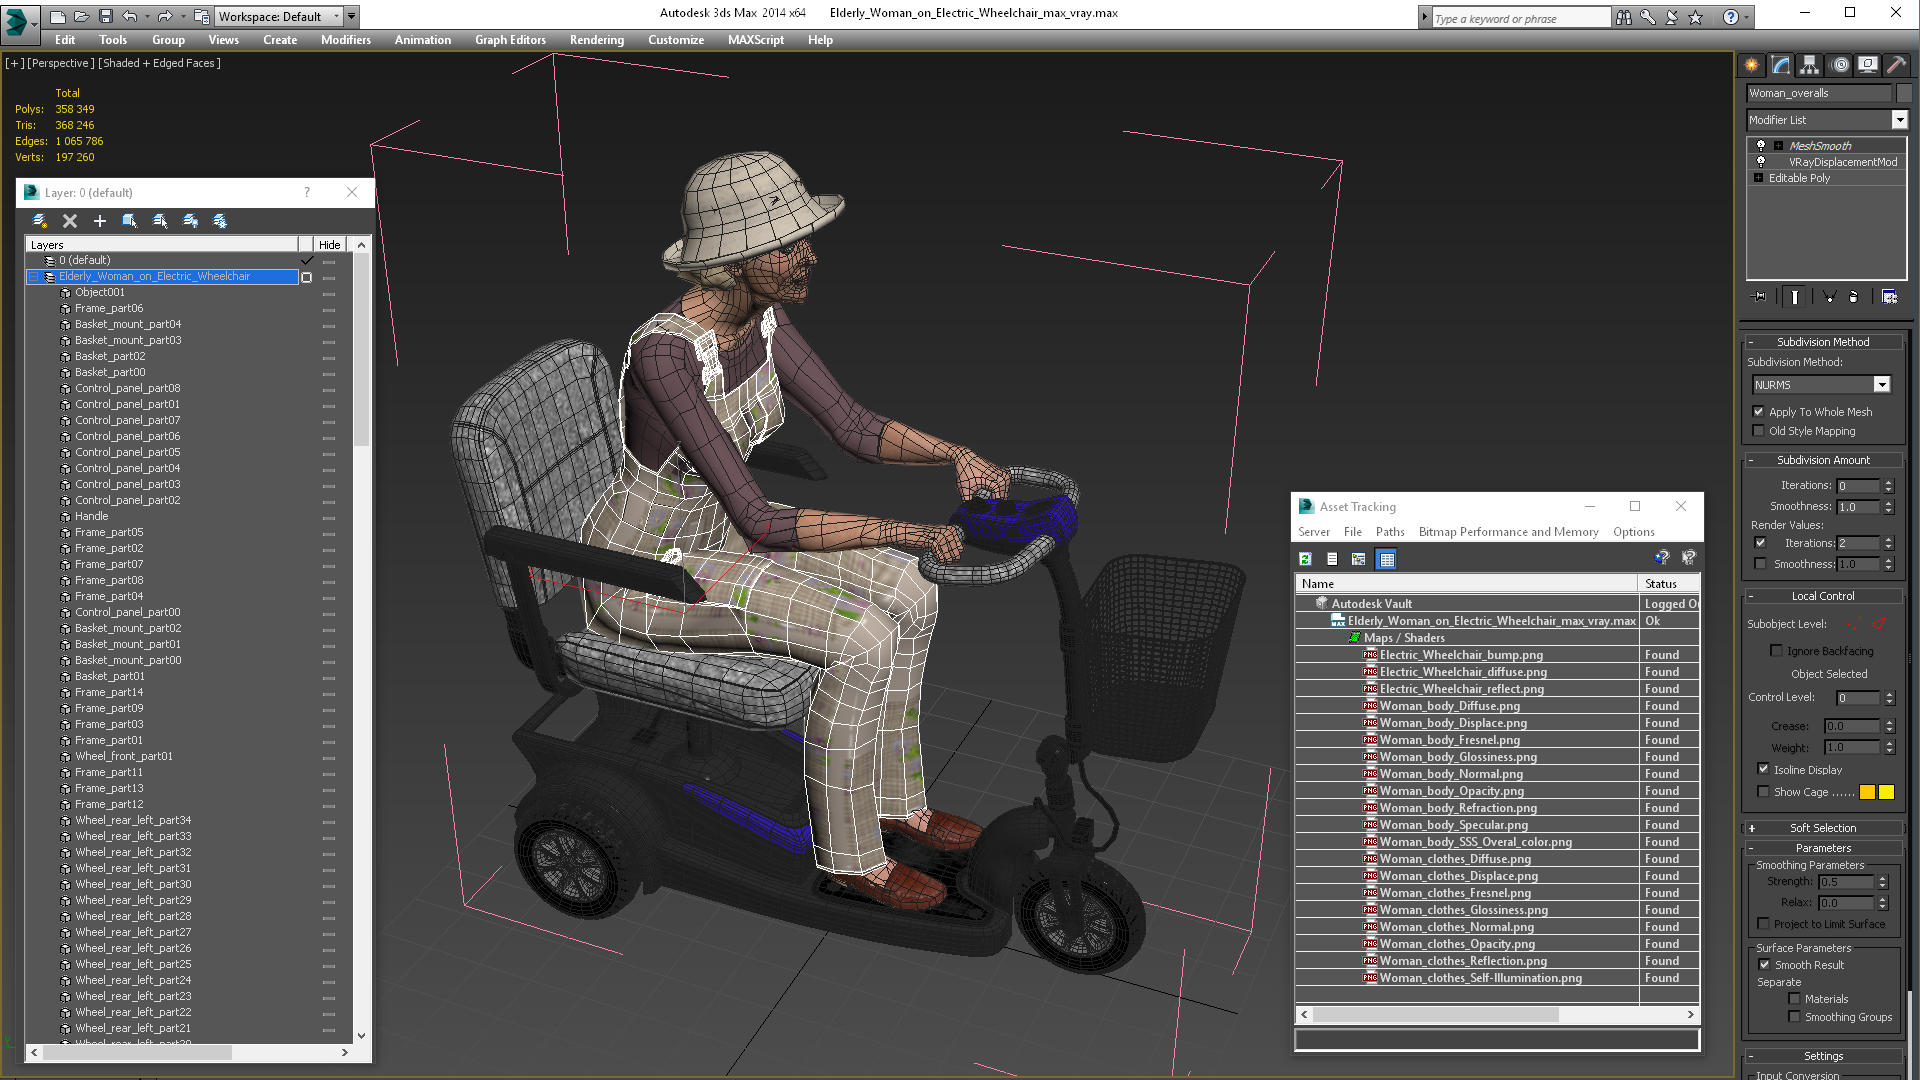Open the Modify command panel tab
The image size is (1920, 1080).
pyautogui.click(x=1781, y=65)
